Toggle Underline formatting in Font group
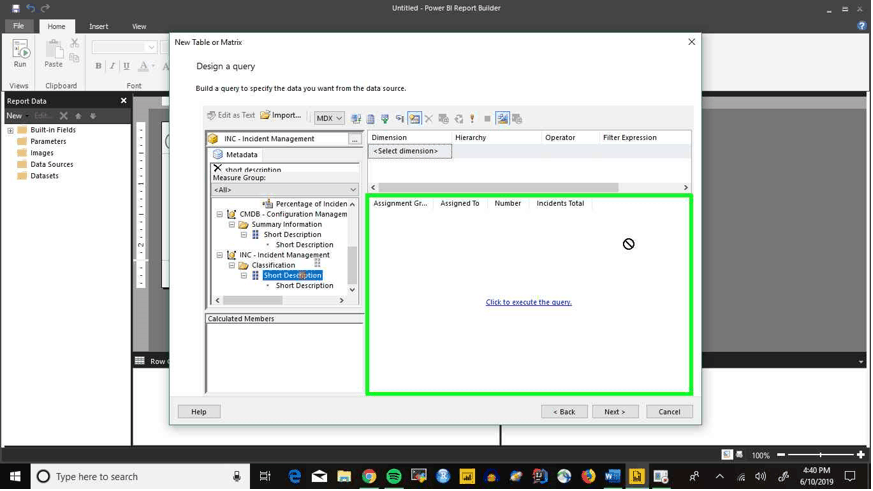The height and width of the screenshot is (491, 873). (126, 66)
